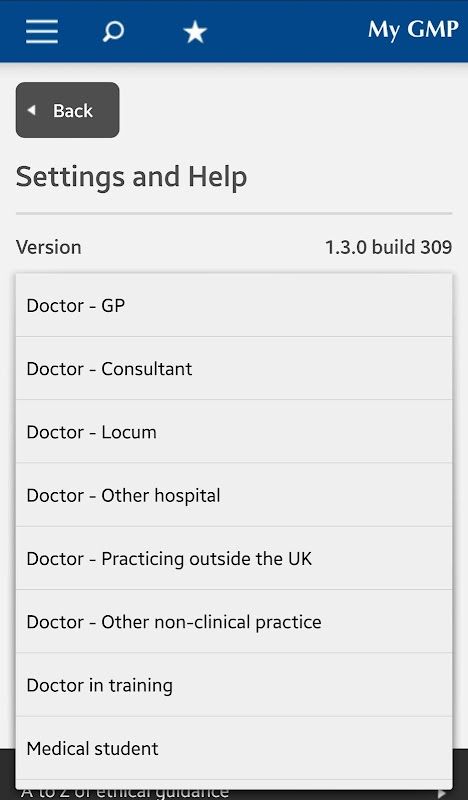Open favourites via the star icon

tap(195, 32)
